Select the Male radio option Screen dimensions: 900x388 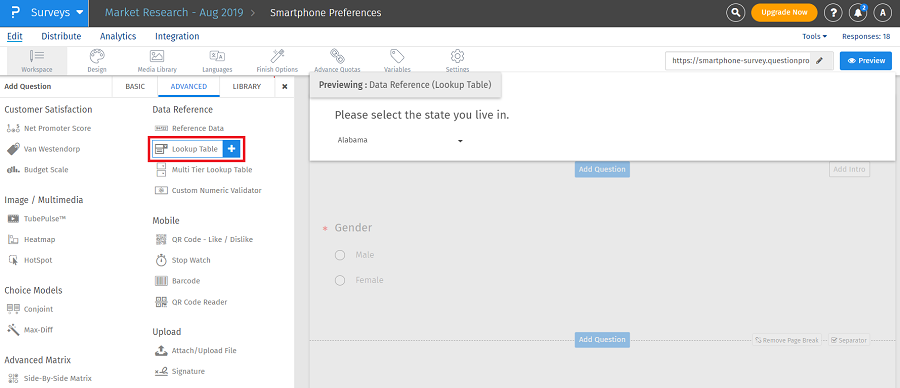(x=340, y=255)
